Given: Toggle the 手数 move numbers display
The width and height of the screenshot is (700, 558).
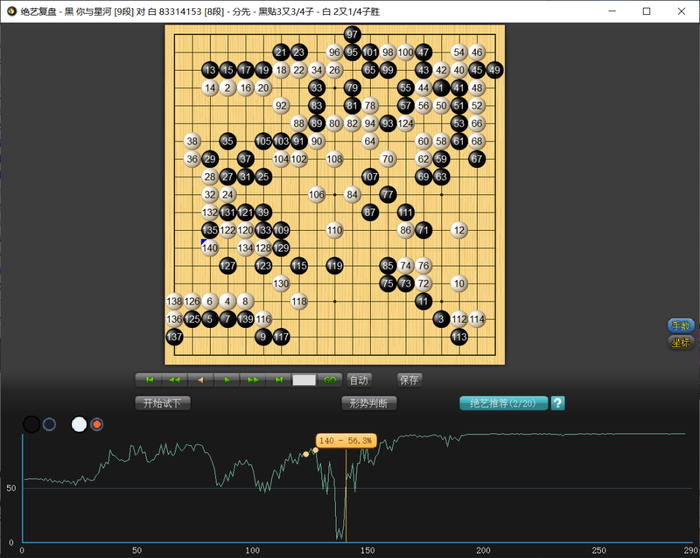Looking at the screenshot, I should click(680, 326).
